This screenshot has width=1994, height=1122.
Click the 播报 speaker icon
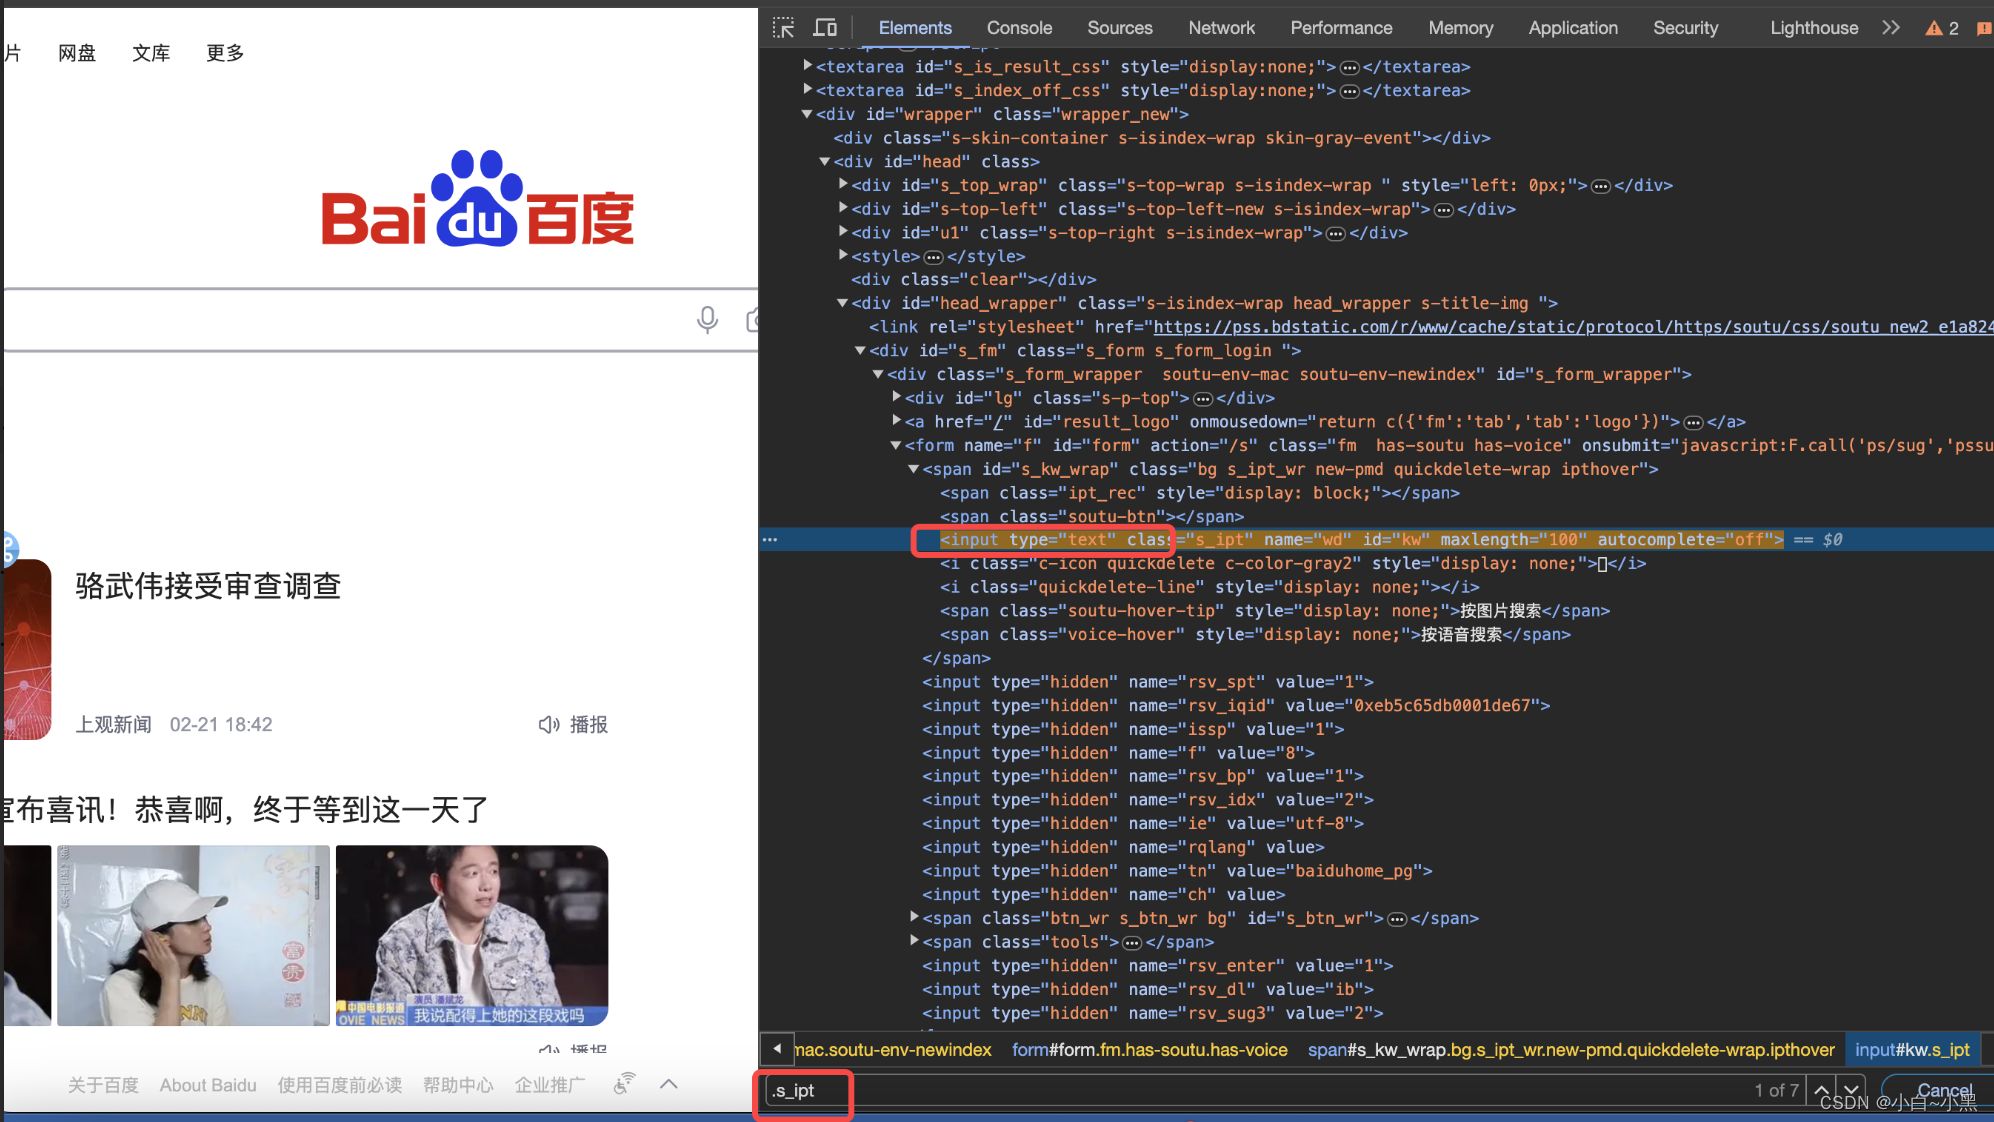click(549, 724)
